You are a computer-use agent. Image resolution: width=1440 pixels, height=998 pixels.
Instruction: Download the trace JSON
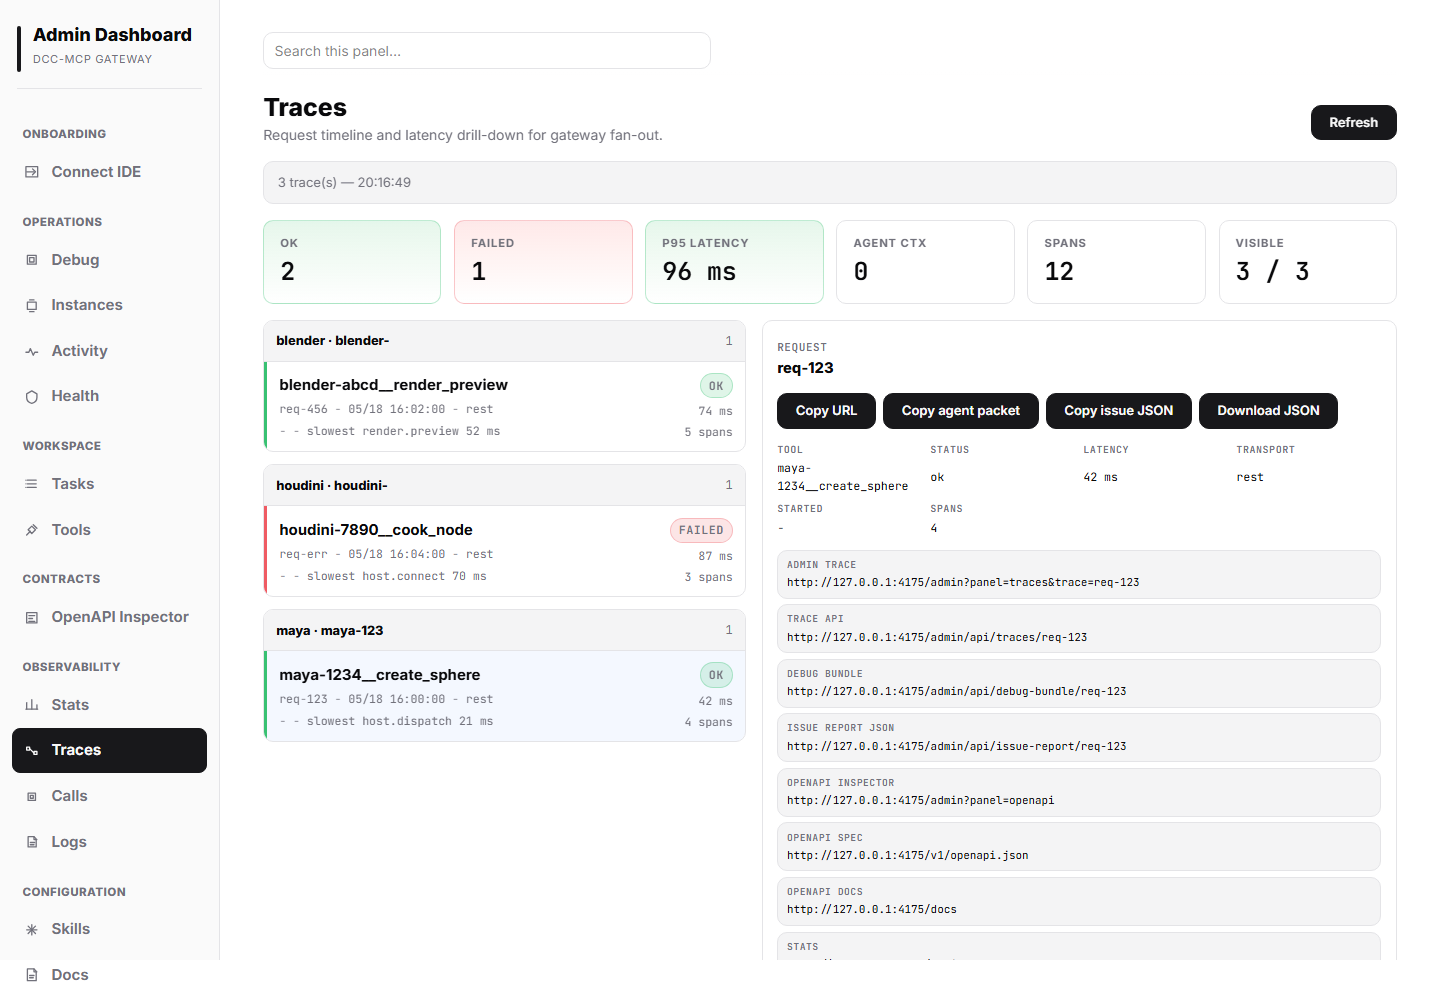pos(1268,411)
